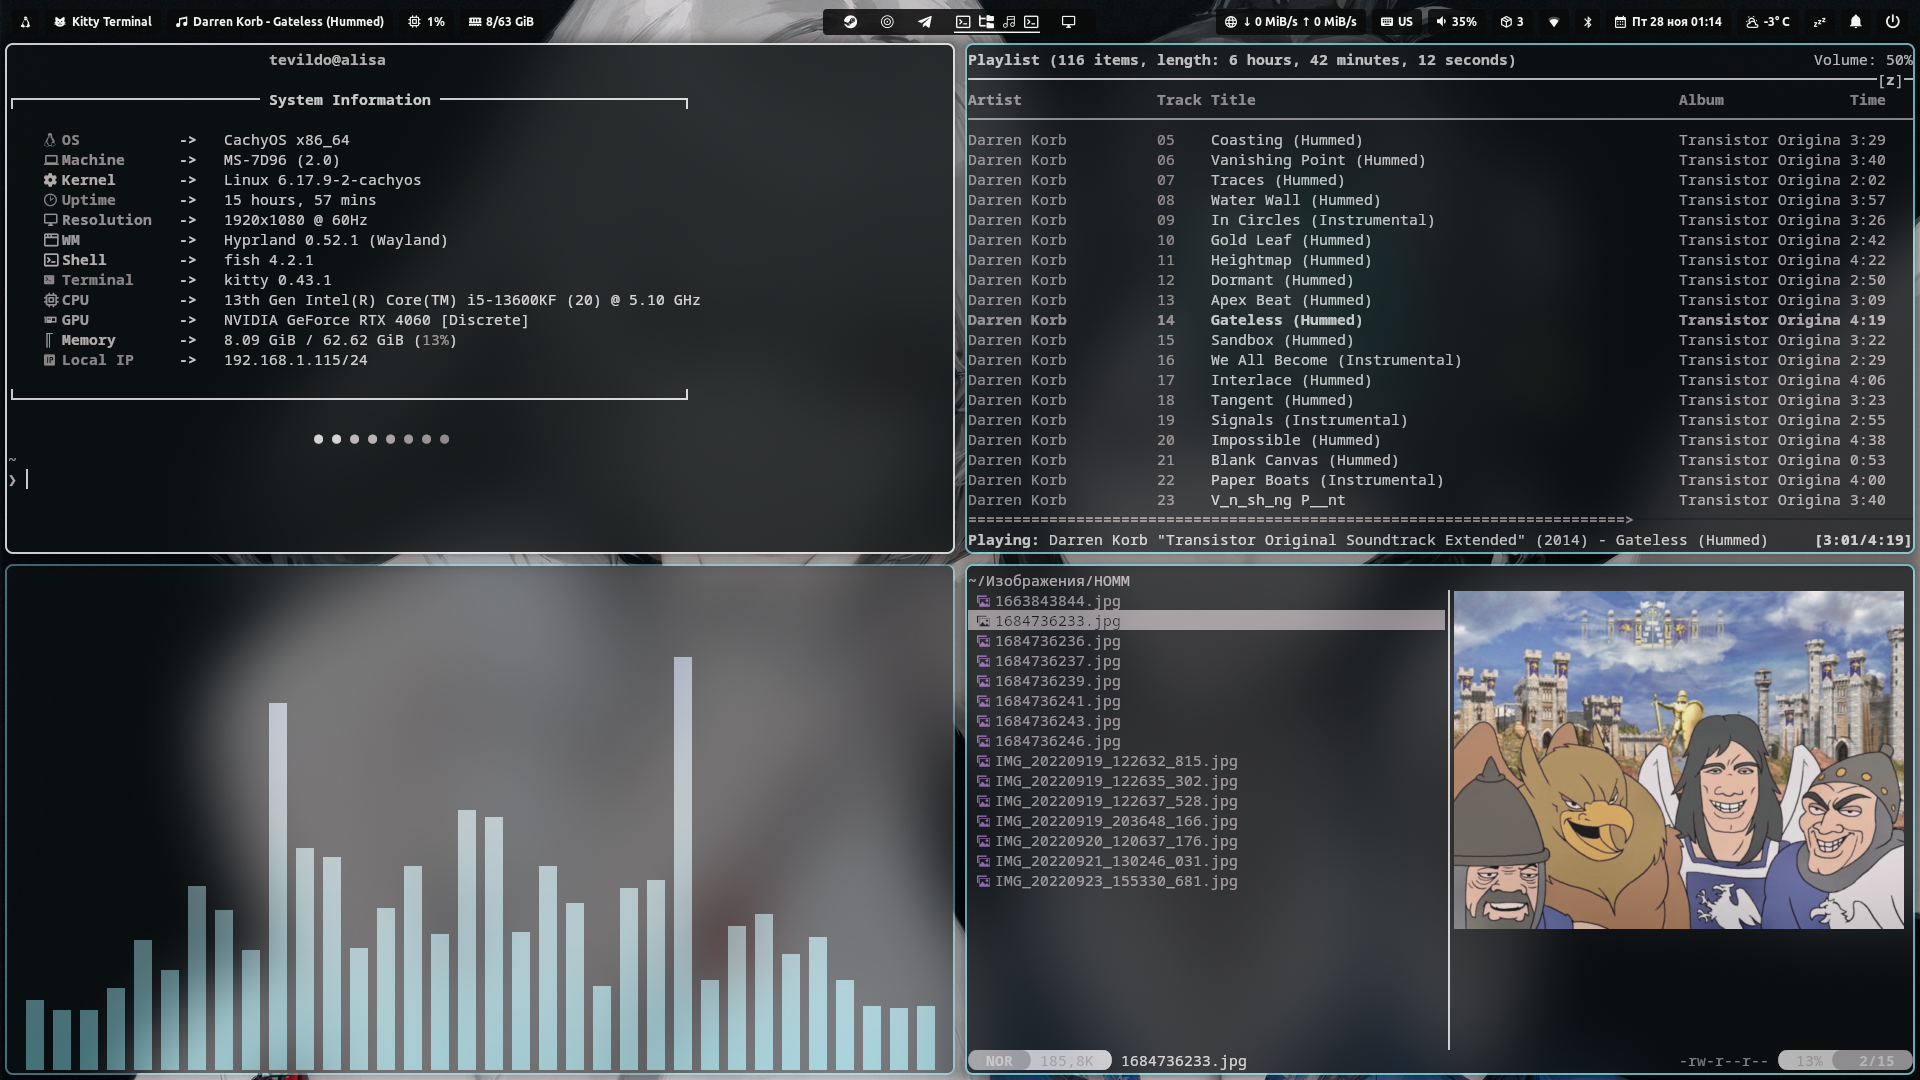The image size is (1920, 1080).
Task: Toggle the US keyboard layout indicator
Action: tap(1397, 21)
